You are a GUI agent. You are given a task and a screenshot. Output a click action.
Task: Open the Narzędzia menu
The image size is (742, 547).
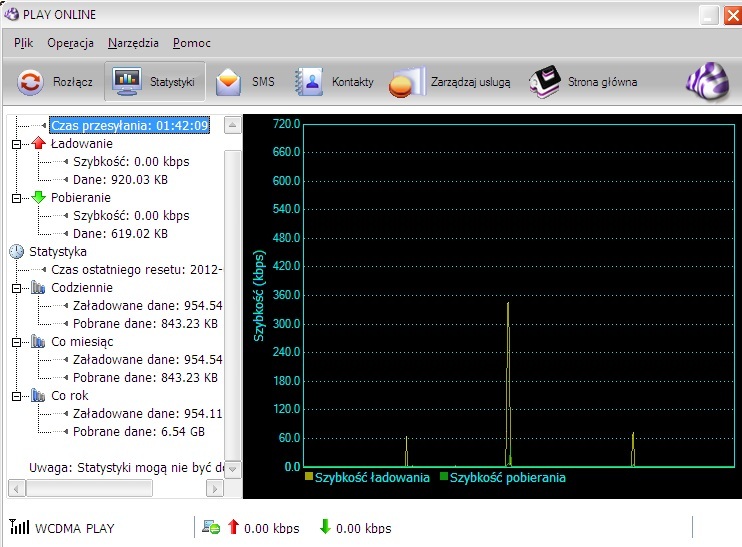133,43
